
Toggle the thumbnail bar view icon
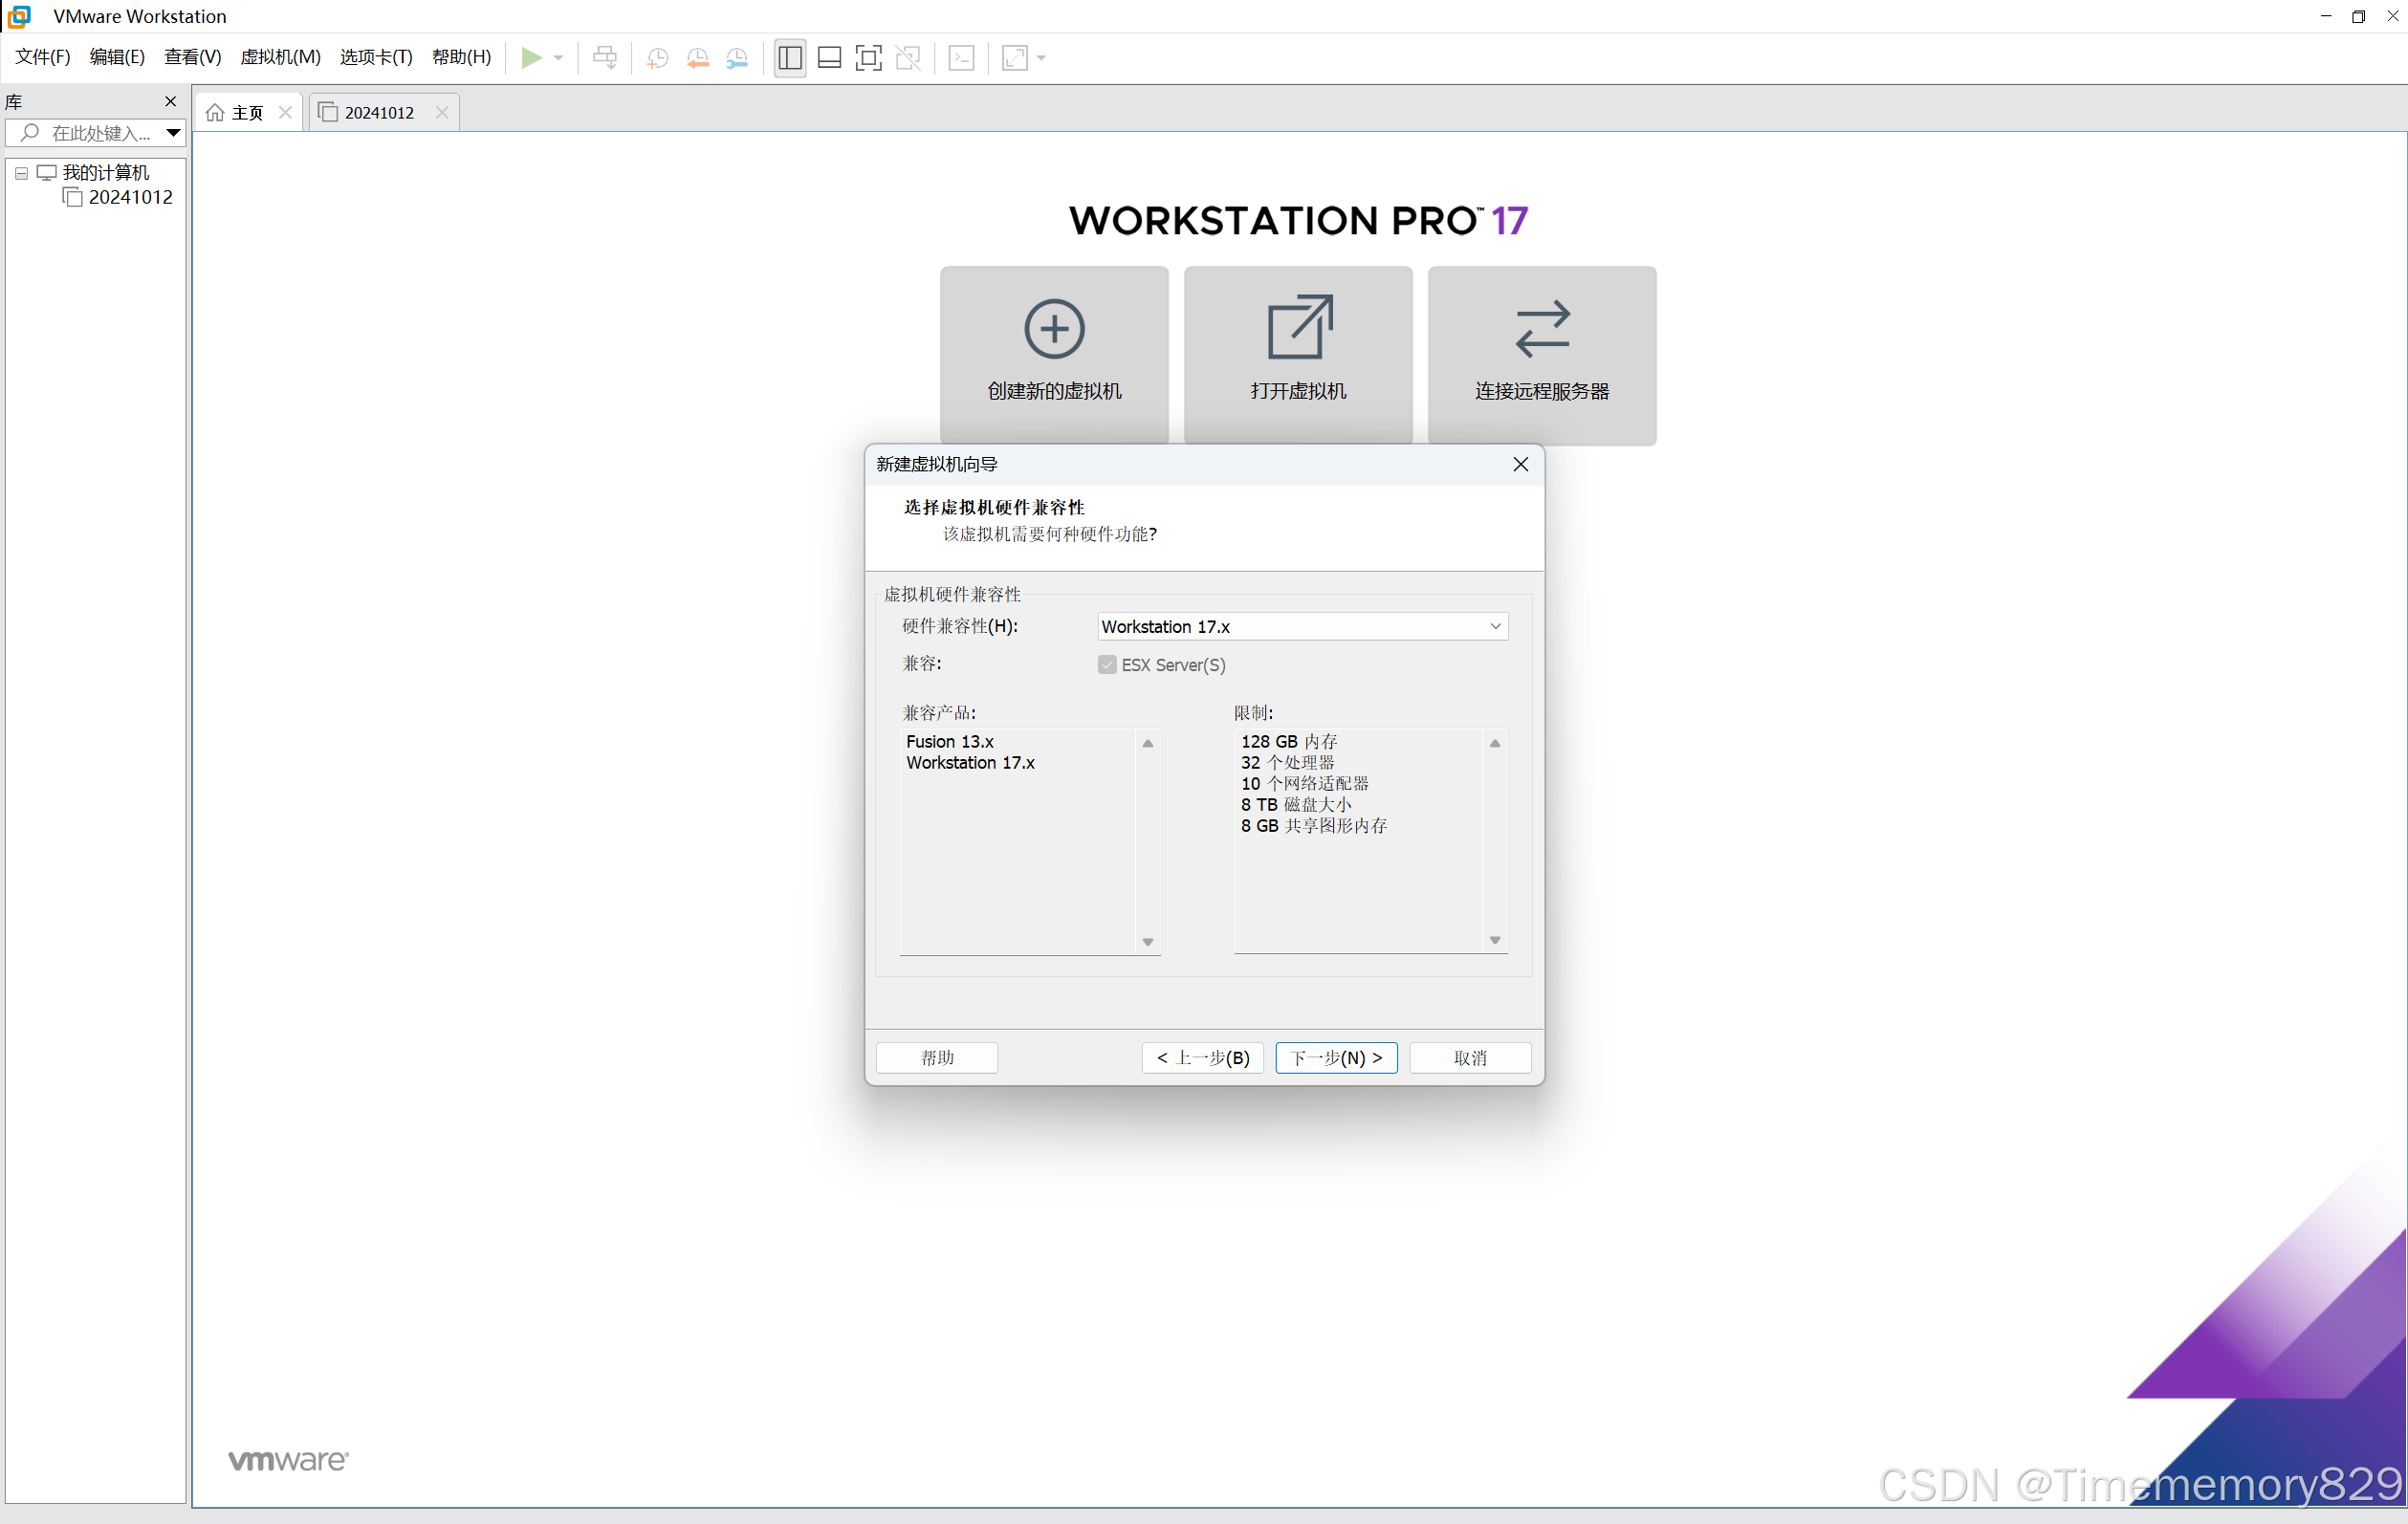(829, 58)
